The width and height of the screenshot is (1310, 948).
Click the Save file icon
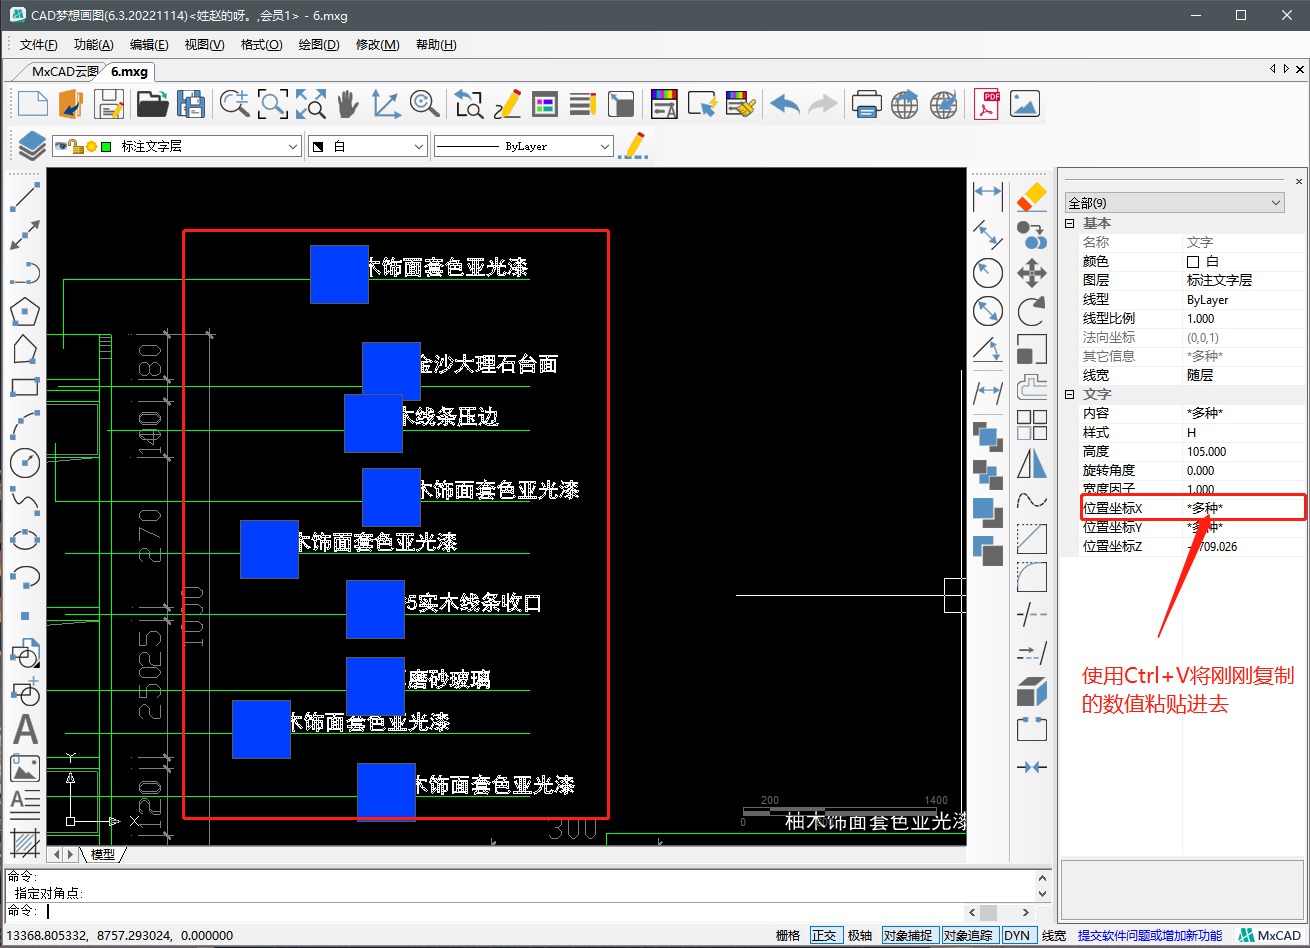coord(109,104)
